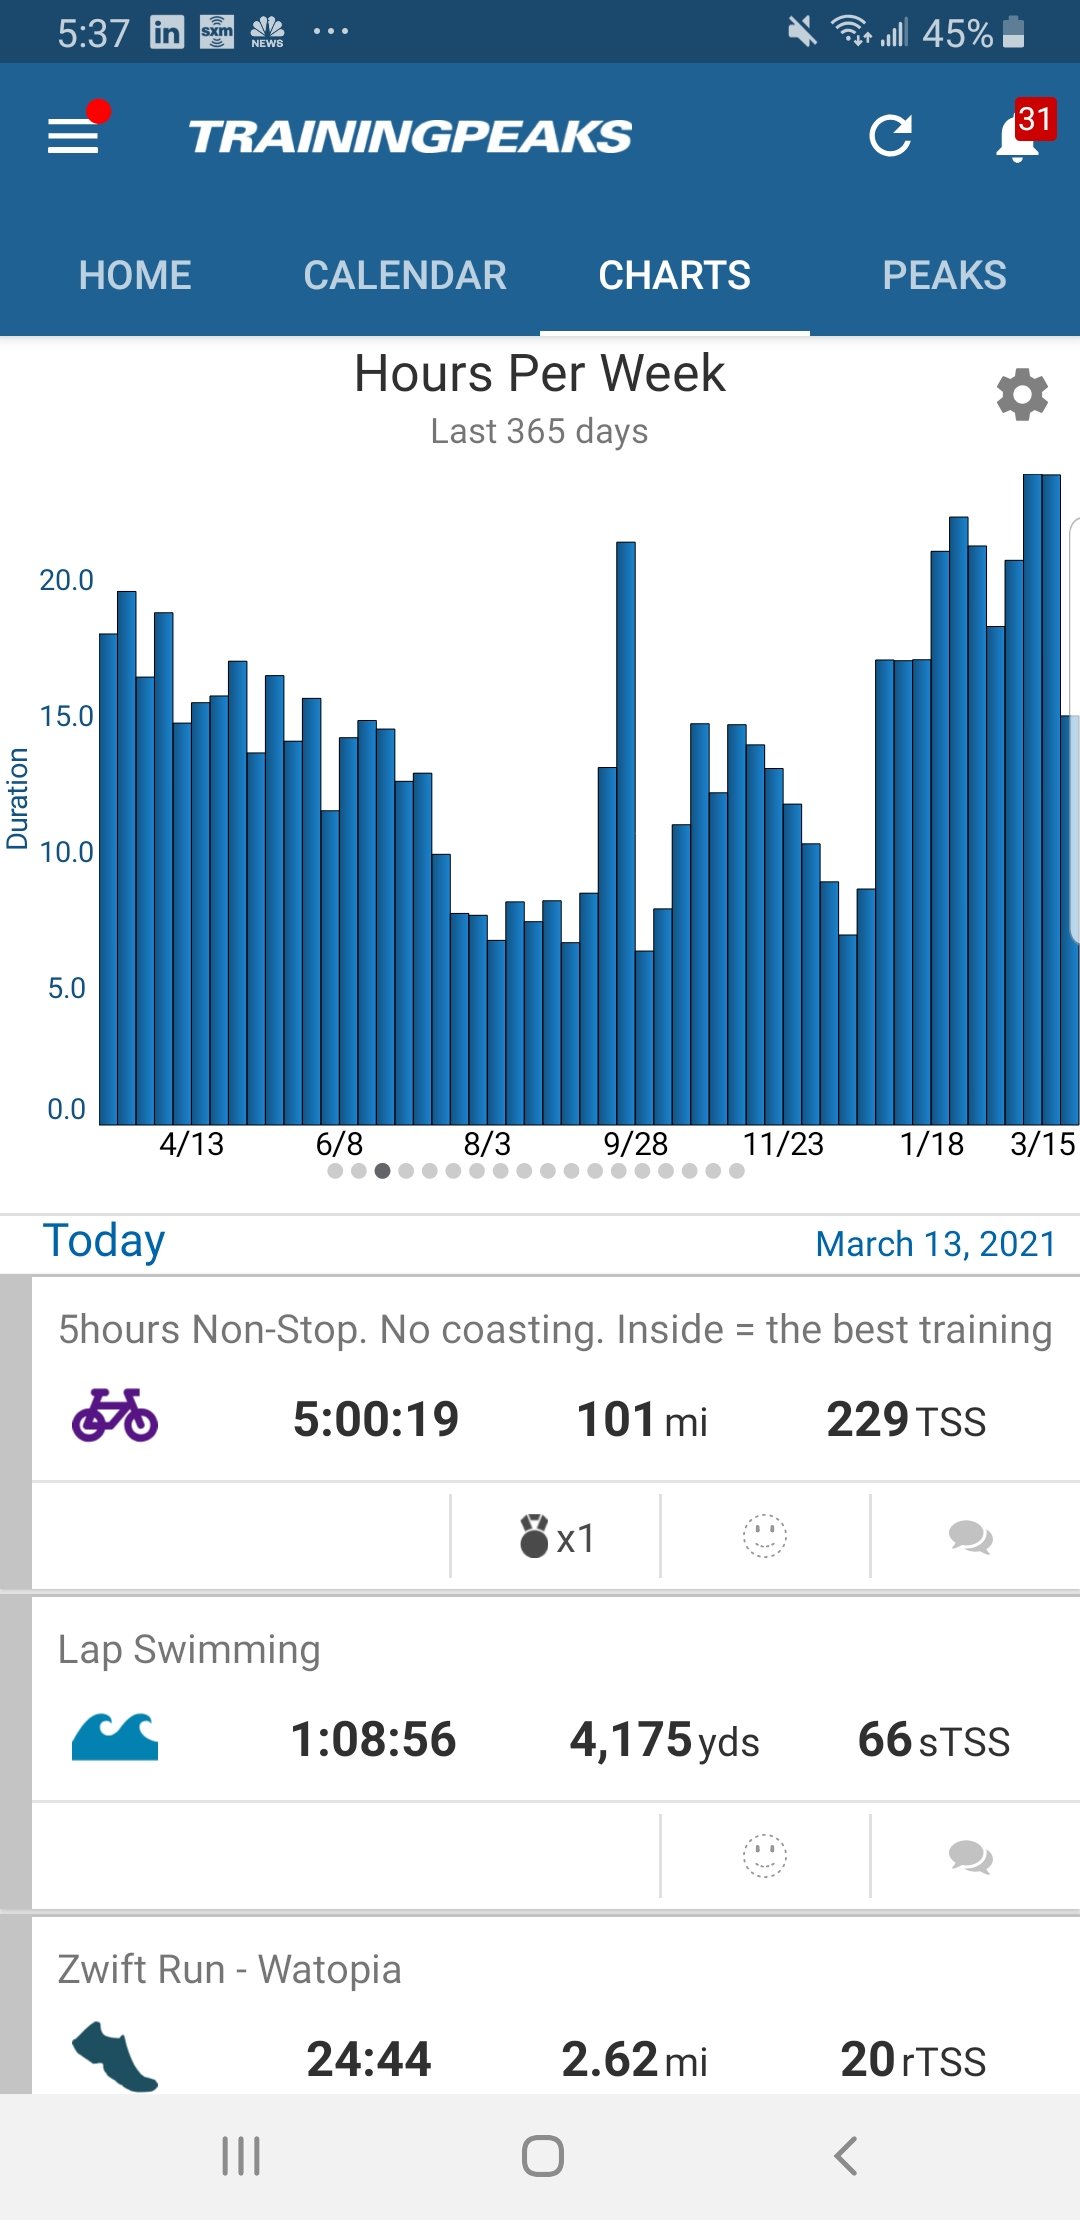Open comments on the bike workout

pos(970,1537)
